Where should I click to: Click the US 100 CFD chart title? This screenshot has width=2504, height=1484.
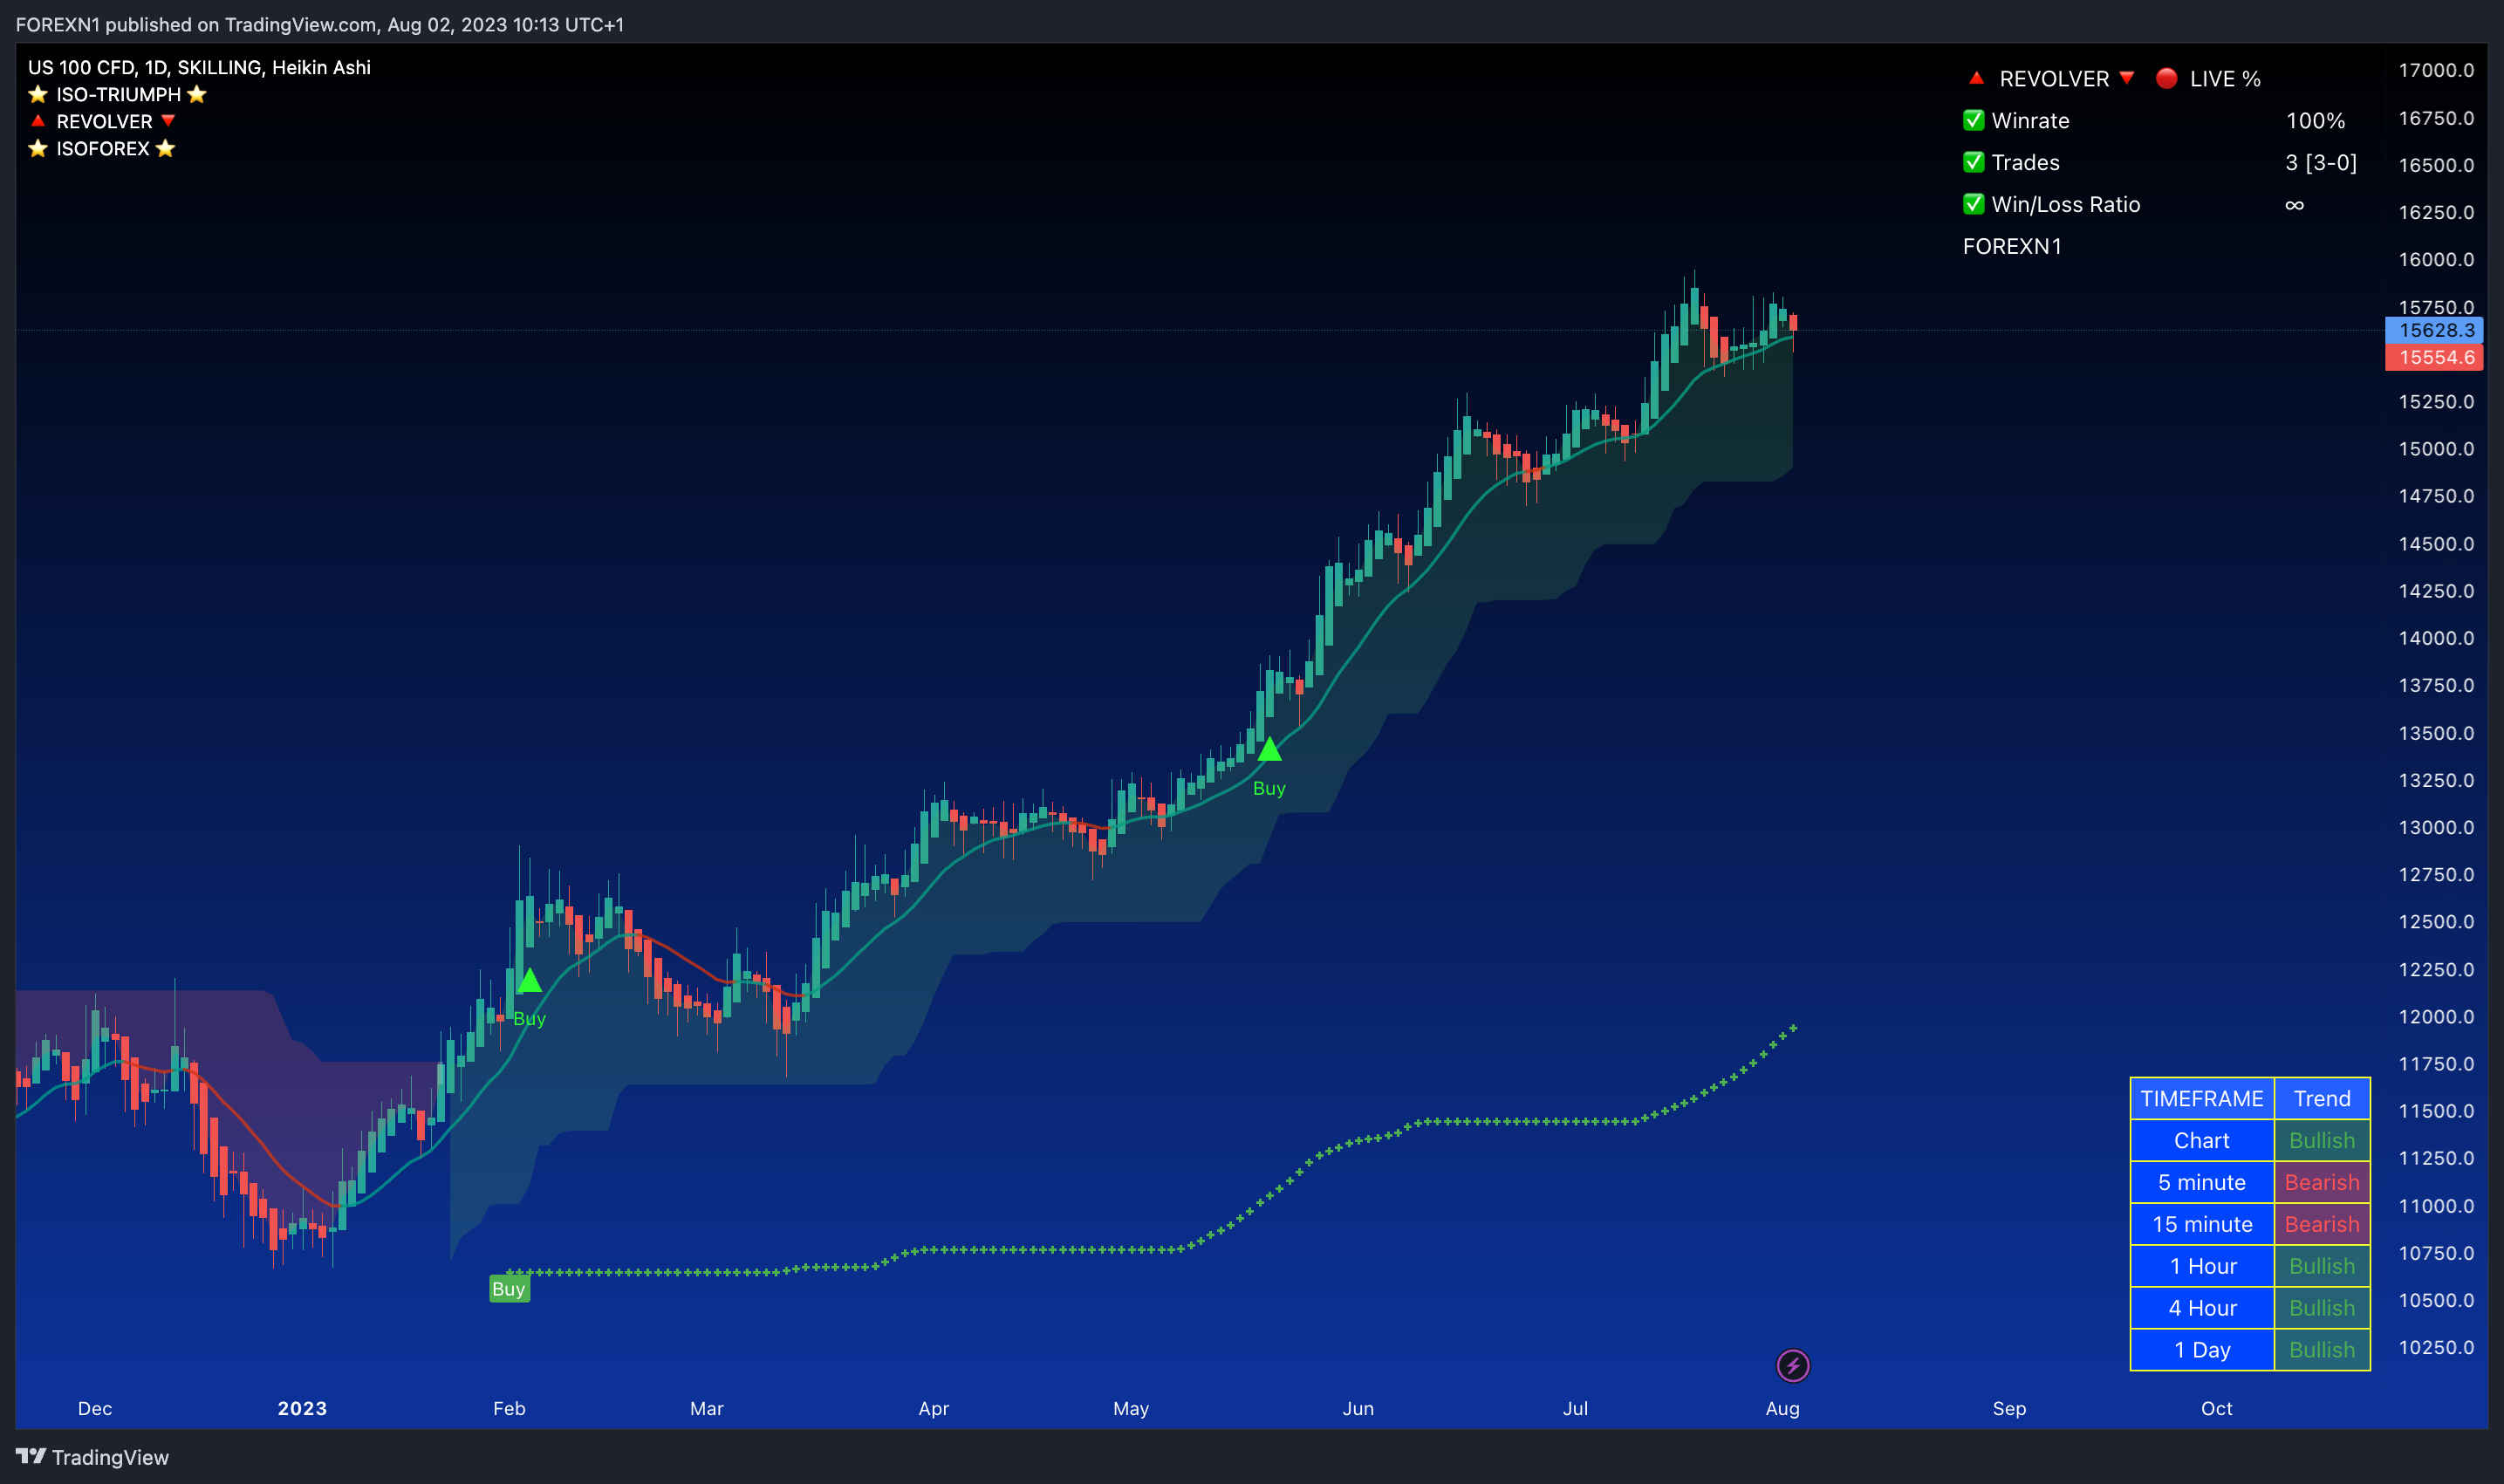click(x=199, y=67)
